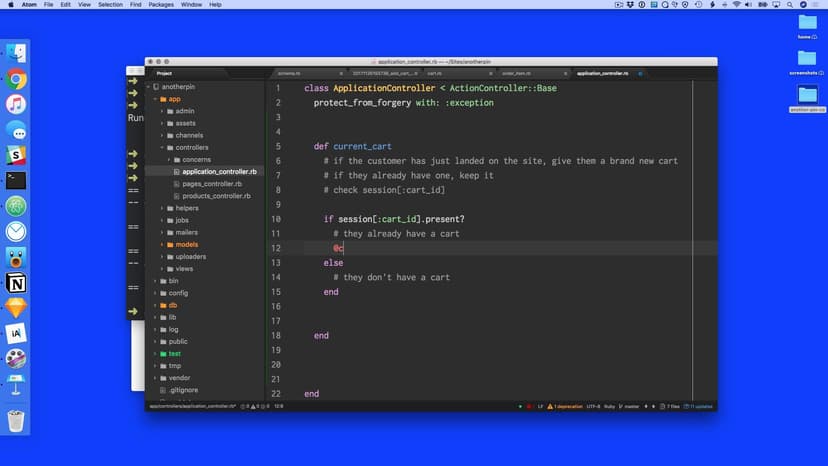
Task: Switch to the schema.rb tab
Action: point(289,73)
